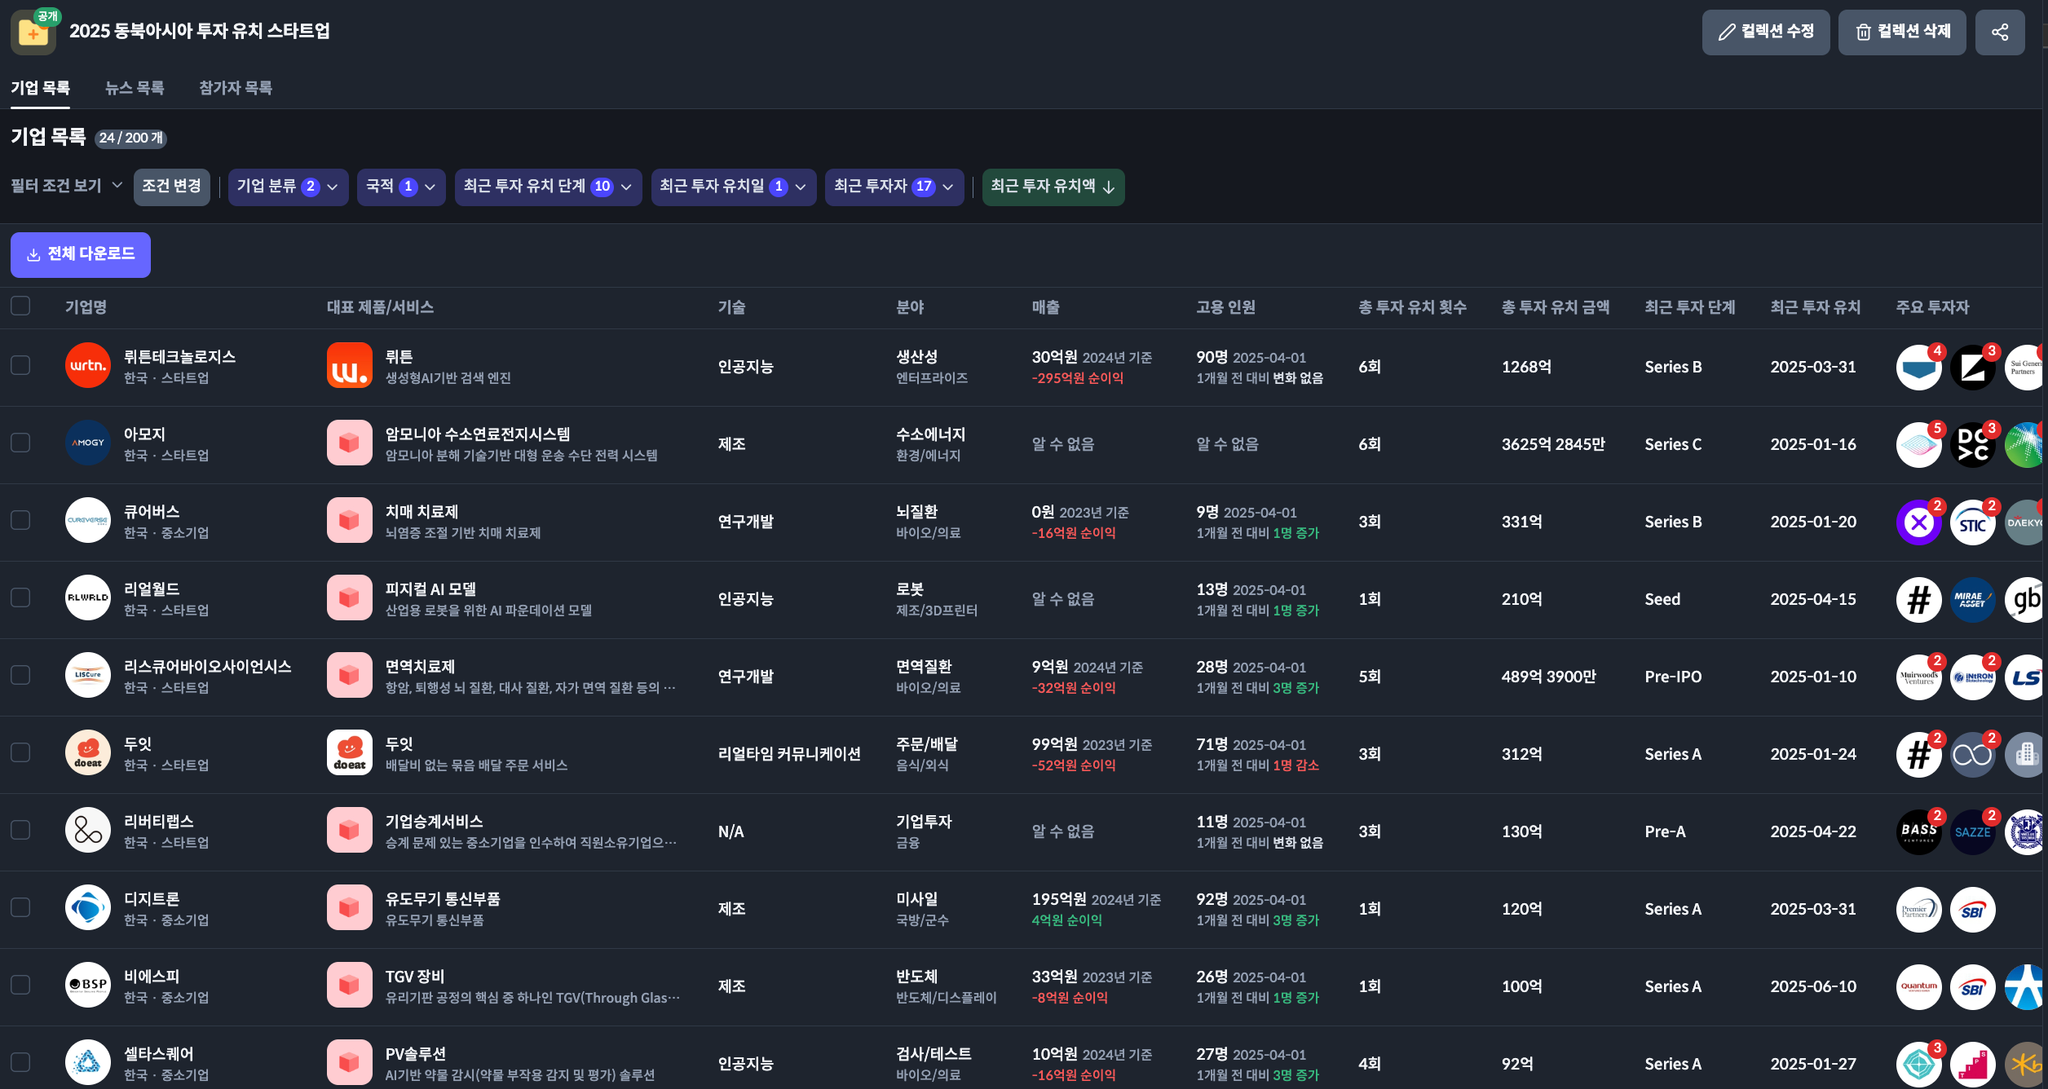The image size is (2048, 1089).
Task: Click the Mirae Asset investor logo
Action: pos(1972,599)
